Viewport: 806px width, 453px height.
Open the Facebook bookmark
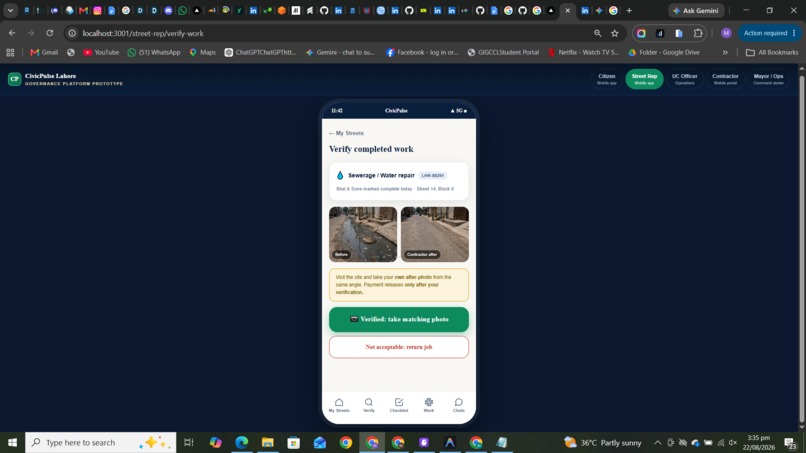(422, 52)
